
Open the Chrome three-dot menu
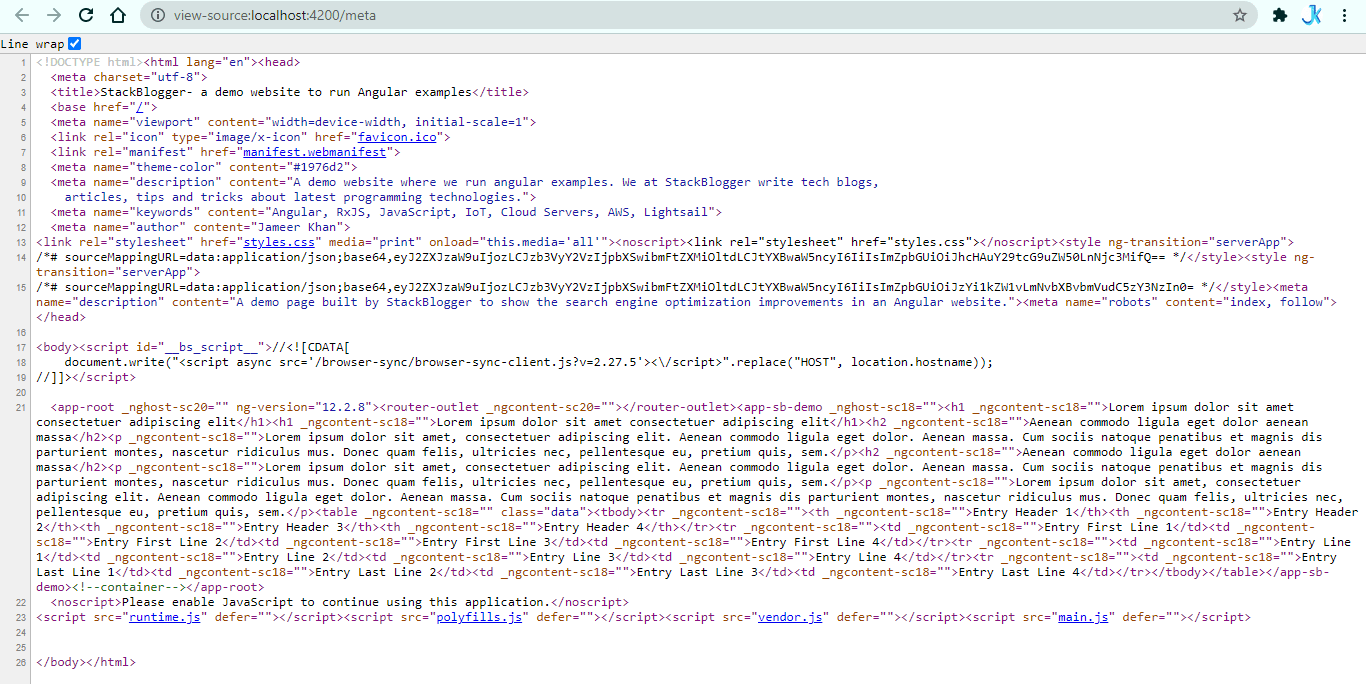click(1345, 15)
